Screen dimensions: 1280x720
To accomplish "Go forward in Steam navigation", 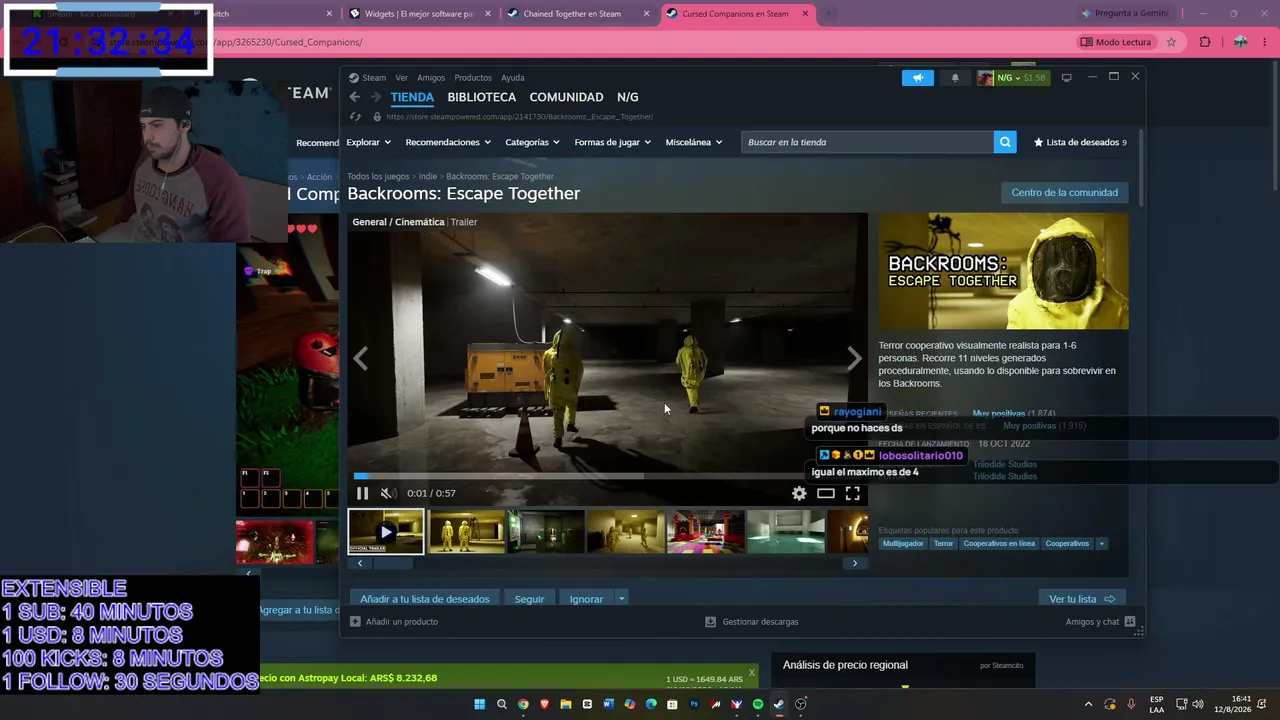I will click(375, 97).
